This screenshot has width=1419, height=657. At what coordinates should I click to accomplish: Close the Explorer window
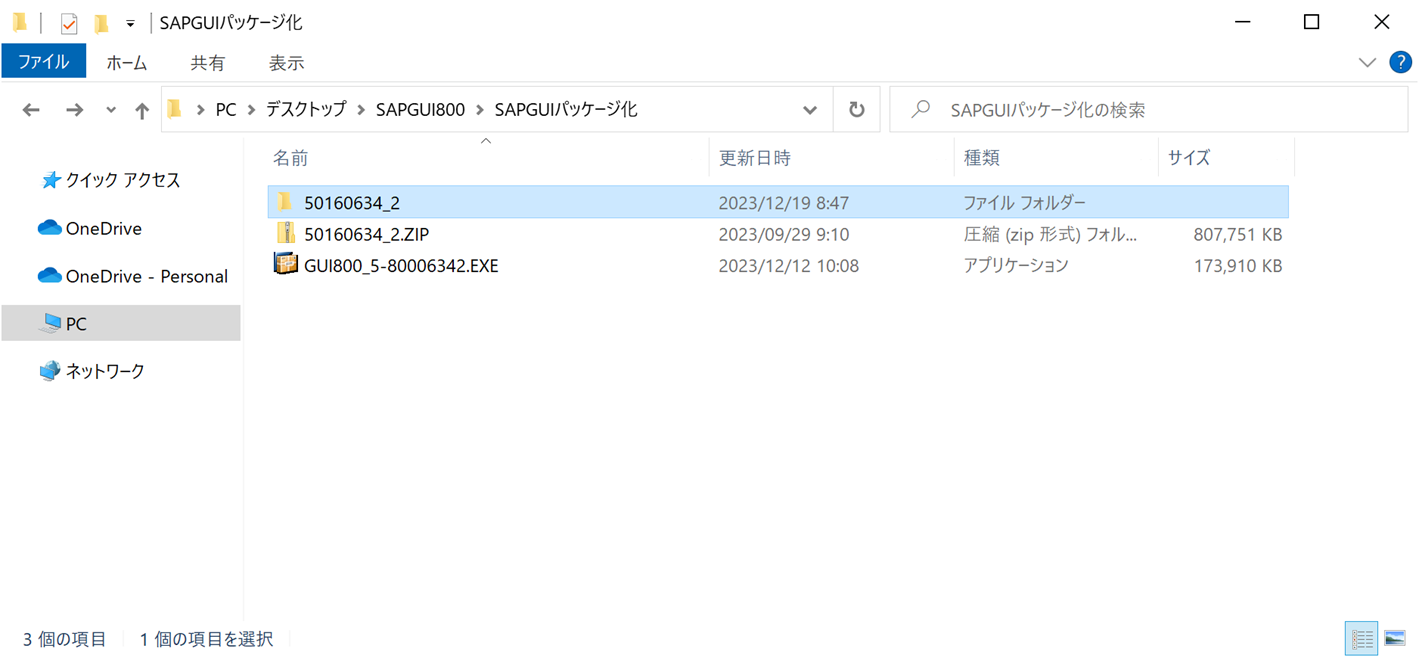(1382, 22)
